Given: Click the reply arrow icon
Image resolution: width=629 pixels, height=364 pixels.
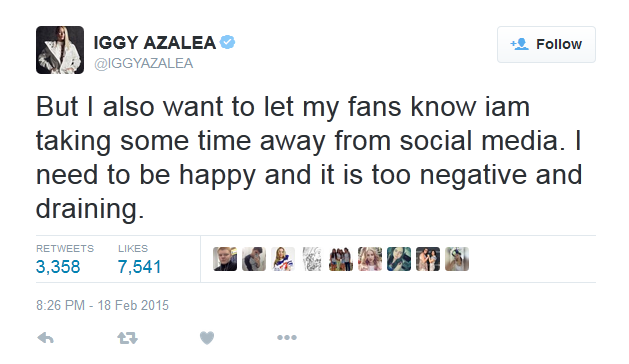Looking at the screenshot, I should click(x=45, y=338).
